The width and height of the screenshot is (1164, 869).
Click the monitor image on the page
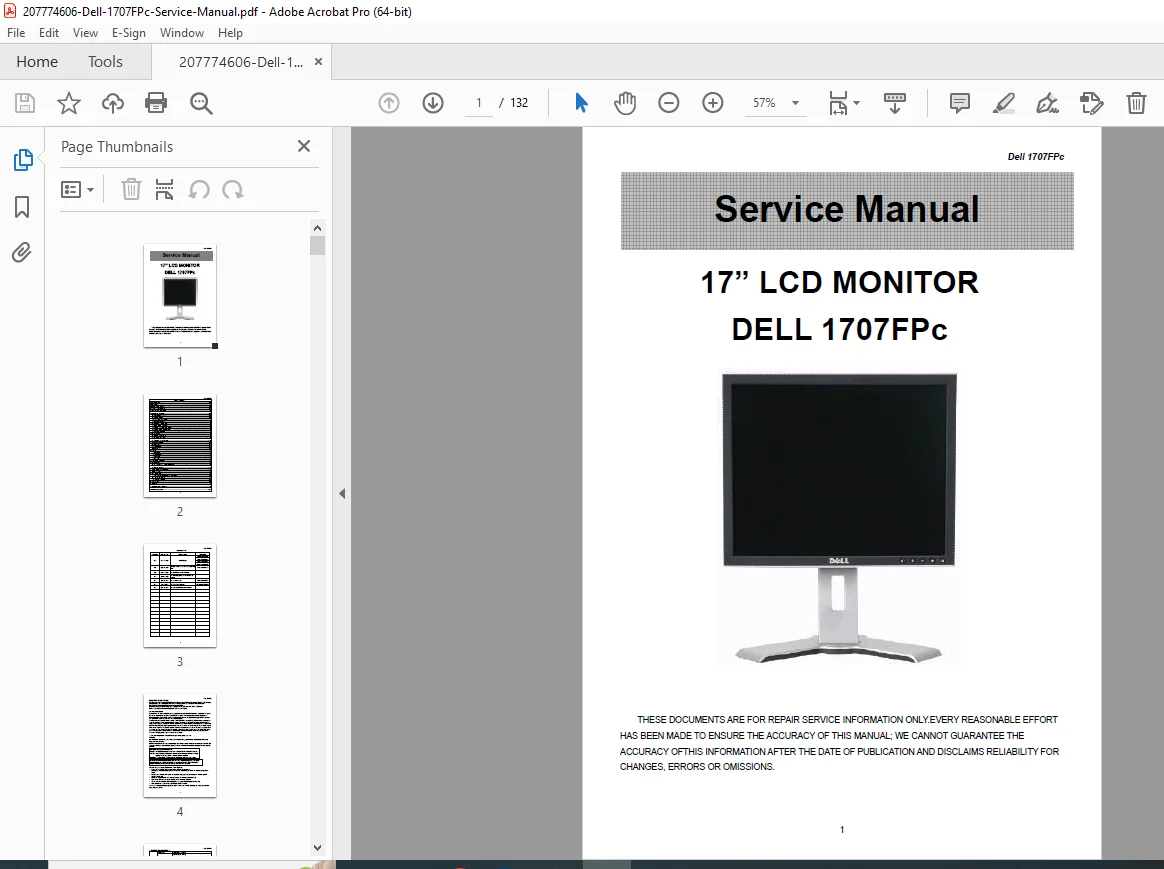pos(839,518)
